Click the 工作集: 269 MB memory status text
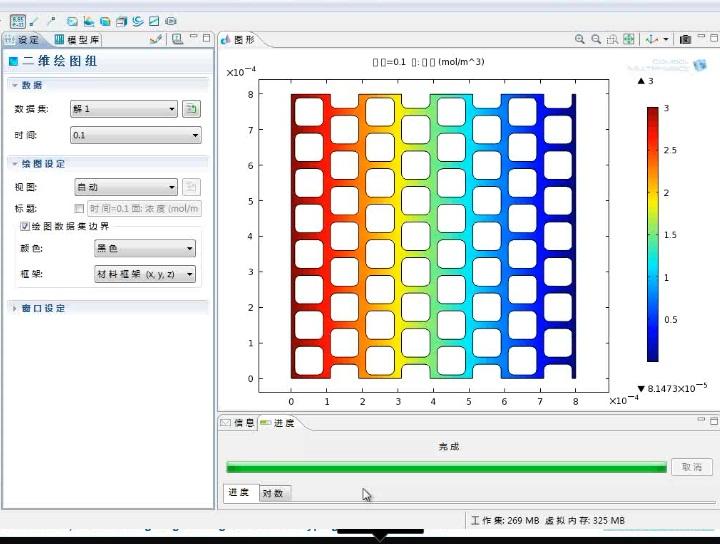720x544 pixels. (x=505, y=521)
